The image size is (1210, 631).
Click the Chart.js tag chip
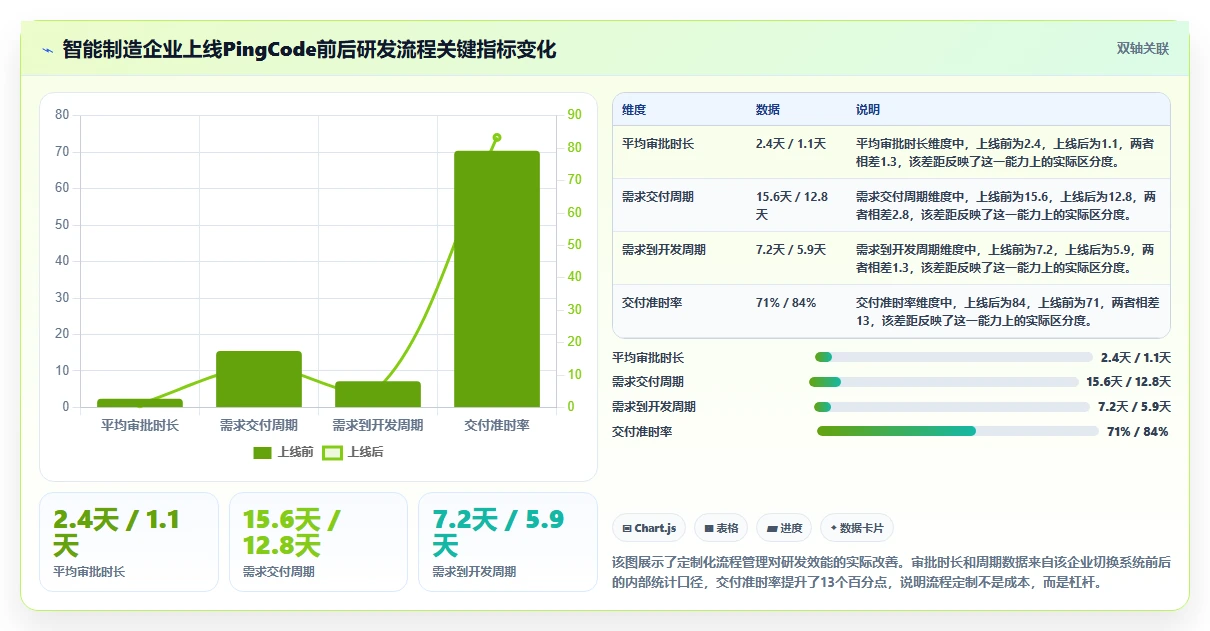click(x=649, y=528)
